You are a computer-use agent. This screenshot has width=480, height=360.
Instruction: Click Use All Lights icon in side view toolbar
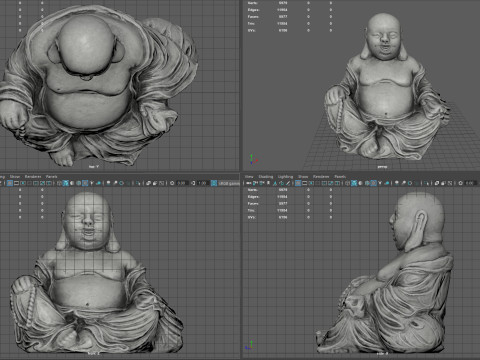coord(380,183)
